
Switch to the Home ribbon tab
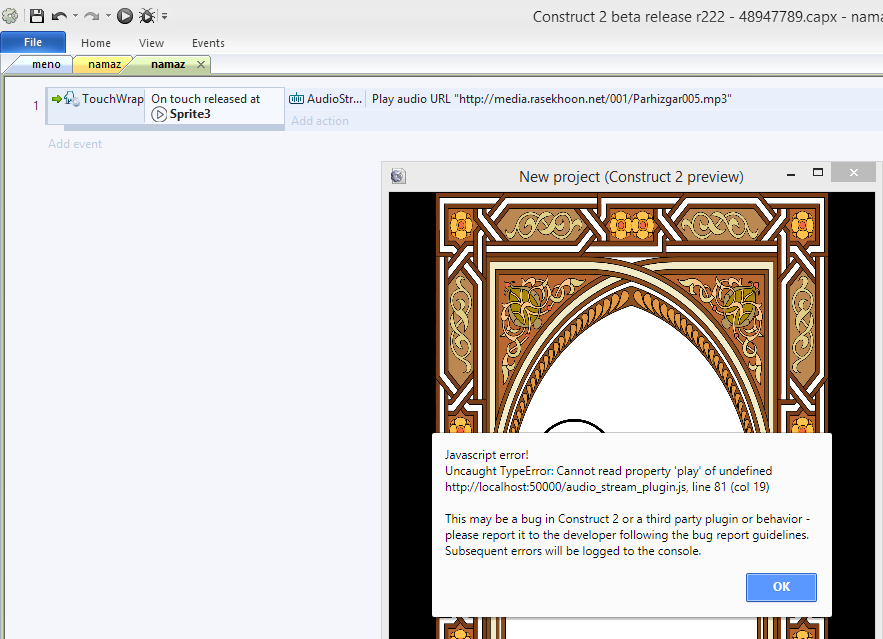(x=96, y=43)
